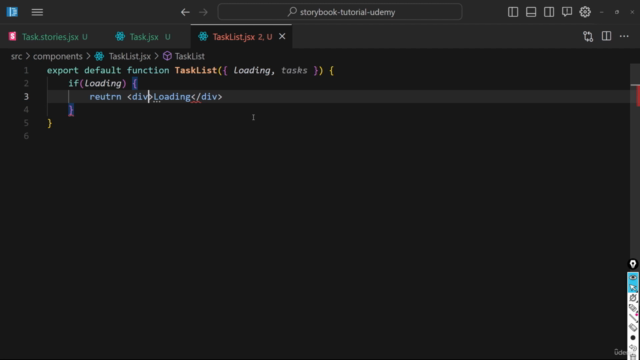Click the 'export' keyword on line 1
640x360 pixels.
coord(62,70)
